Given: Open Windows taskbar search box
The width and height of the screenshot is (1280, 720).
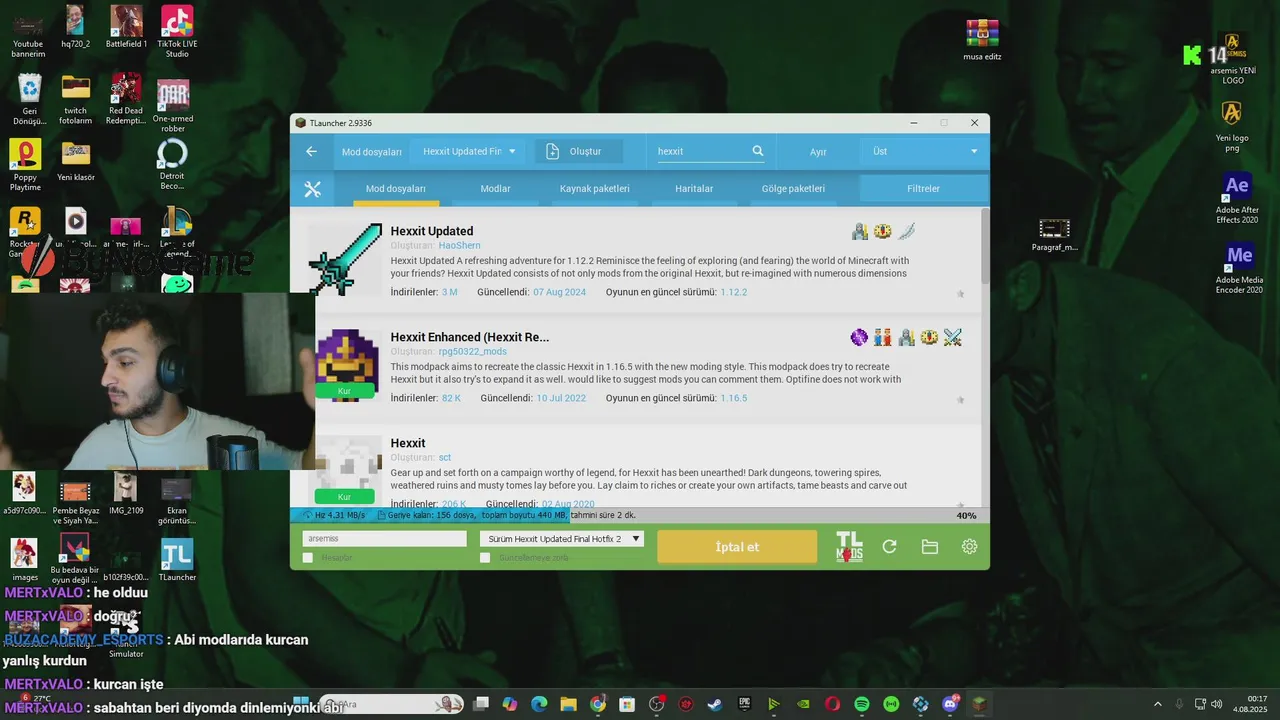Looking at the screenshot, I should (x=390, y=704).
